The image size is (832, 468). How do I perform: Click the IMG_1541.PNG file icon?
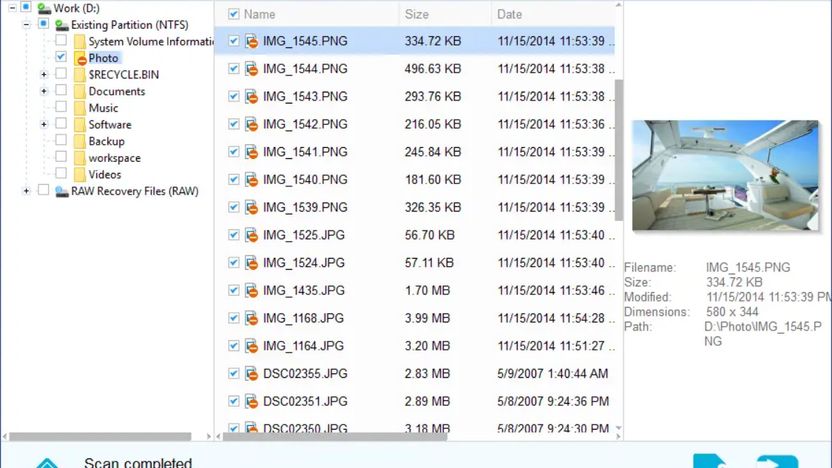point(252,152)
